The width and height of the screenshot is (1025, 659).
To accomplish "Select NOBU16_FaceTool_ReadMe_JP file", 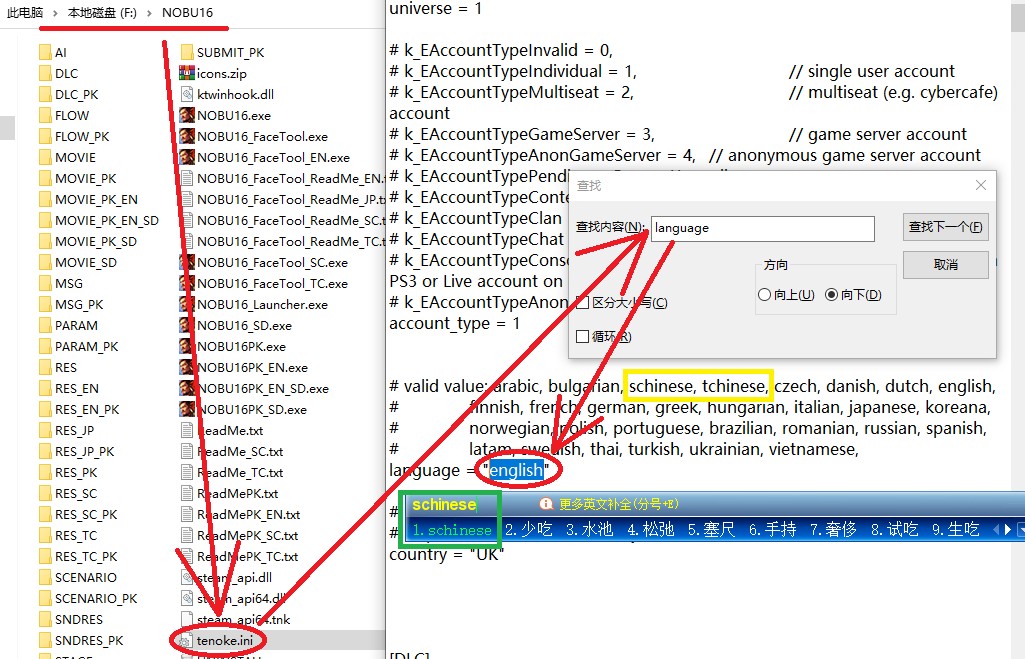I will (x=282, y=199).
